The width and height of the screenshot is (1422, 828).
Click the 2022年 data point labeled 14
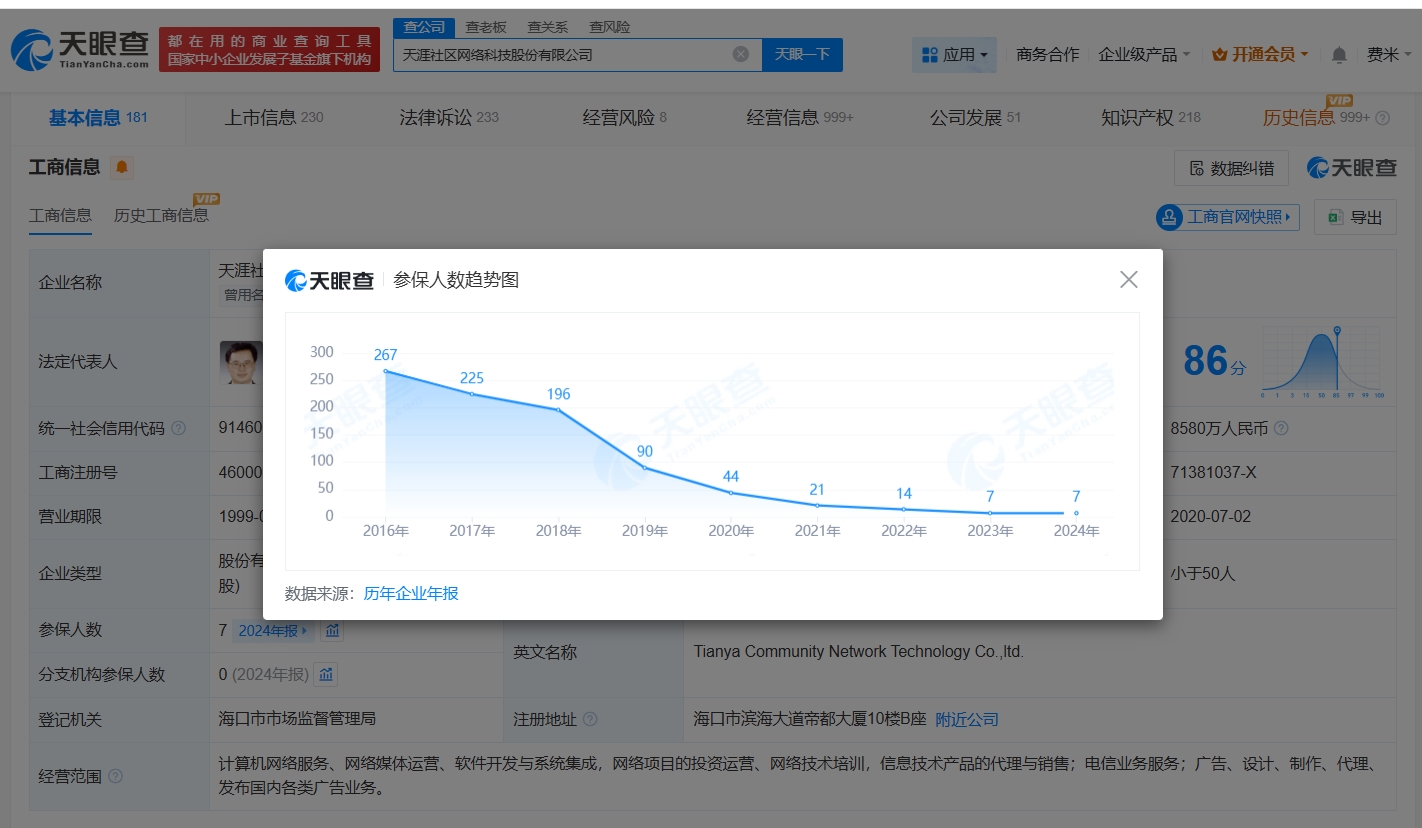[x=904, y=509]
